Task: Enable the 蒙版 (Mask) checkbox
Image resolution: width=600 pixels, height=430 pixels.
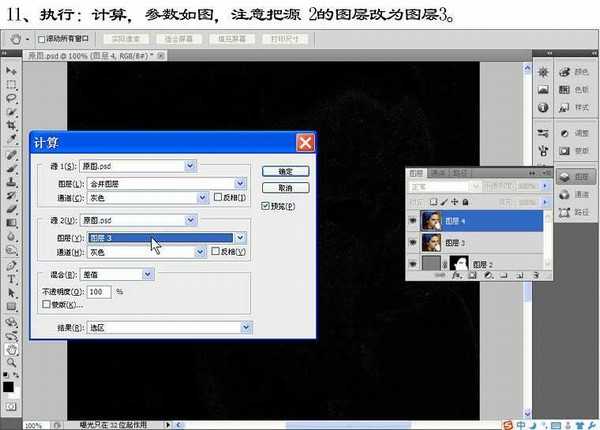Action: 44,305
